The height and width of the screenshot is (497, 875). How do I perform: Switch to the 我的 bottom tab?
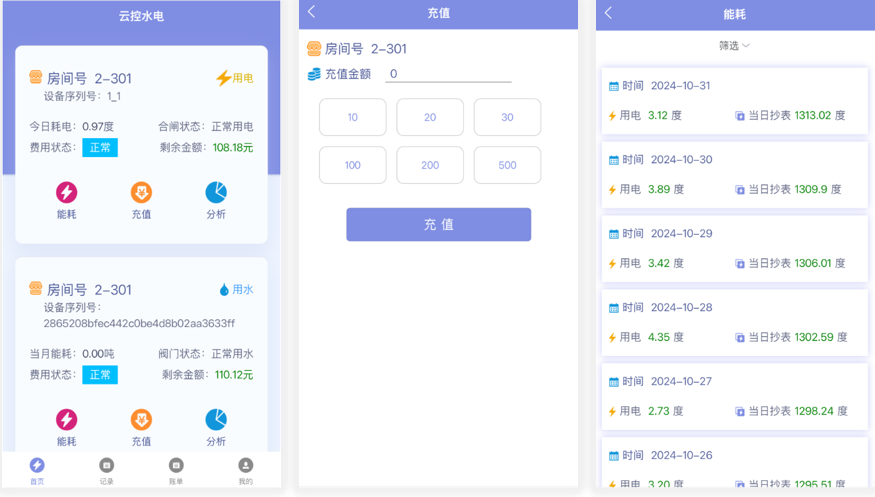(x=246, y=470)
